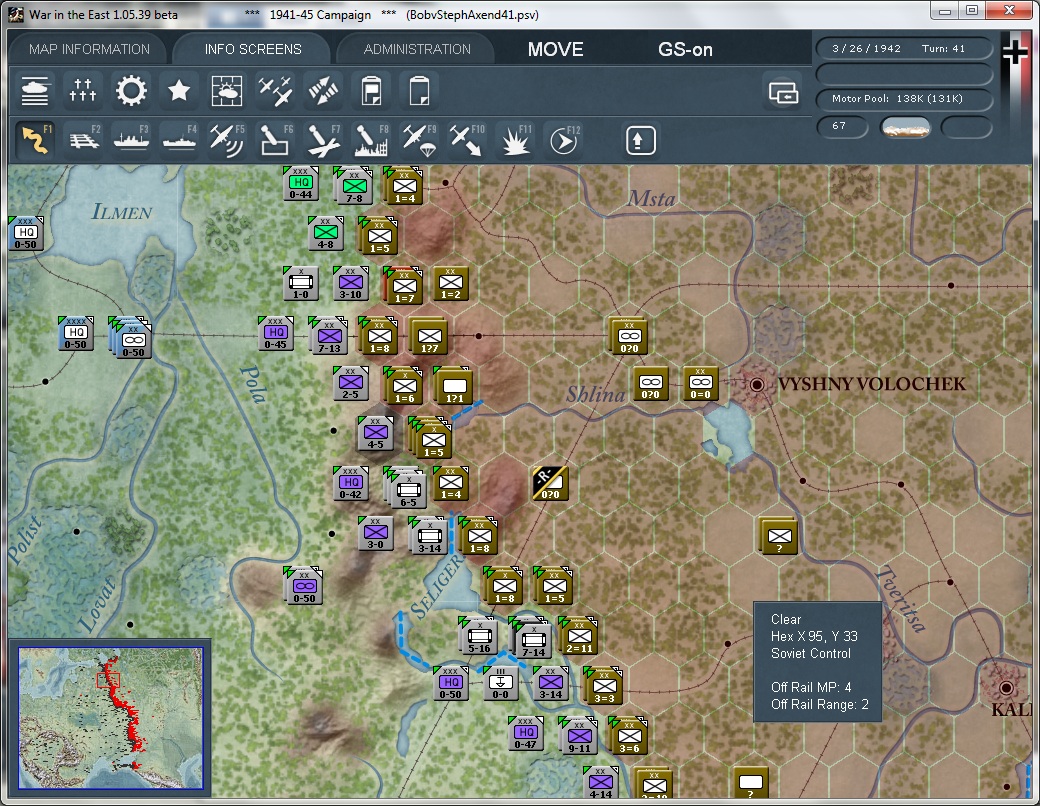Switch to the MAP INFORMATION tab
The image size is (1040, 806).
tap(90, 49)
